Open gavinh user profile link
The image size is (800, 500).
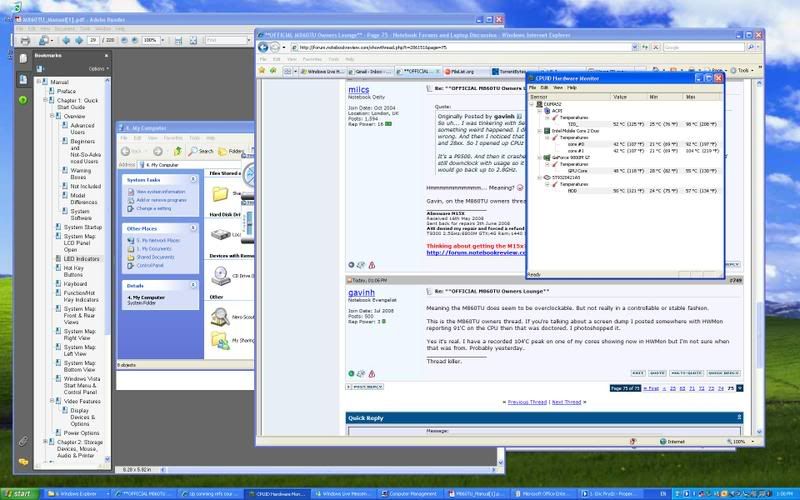coord(361,292)
